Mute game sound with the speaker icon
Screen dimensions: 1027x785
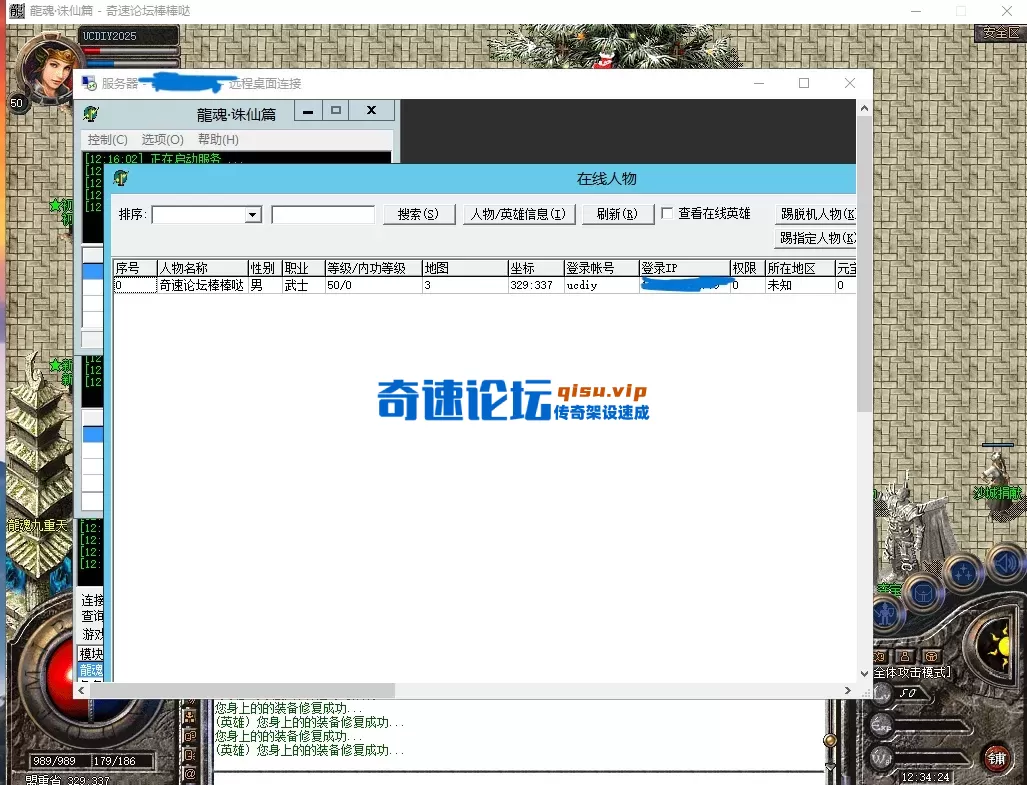(1004, 561)
